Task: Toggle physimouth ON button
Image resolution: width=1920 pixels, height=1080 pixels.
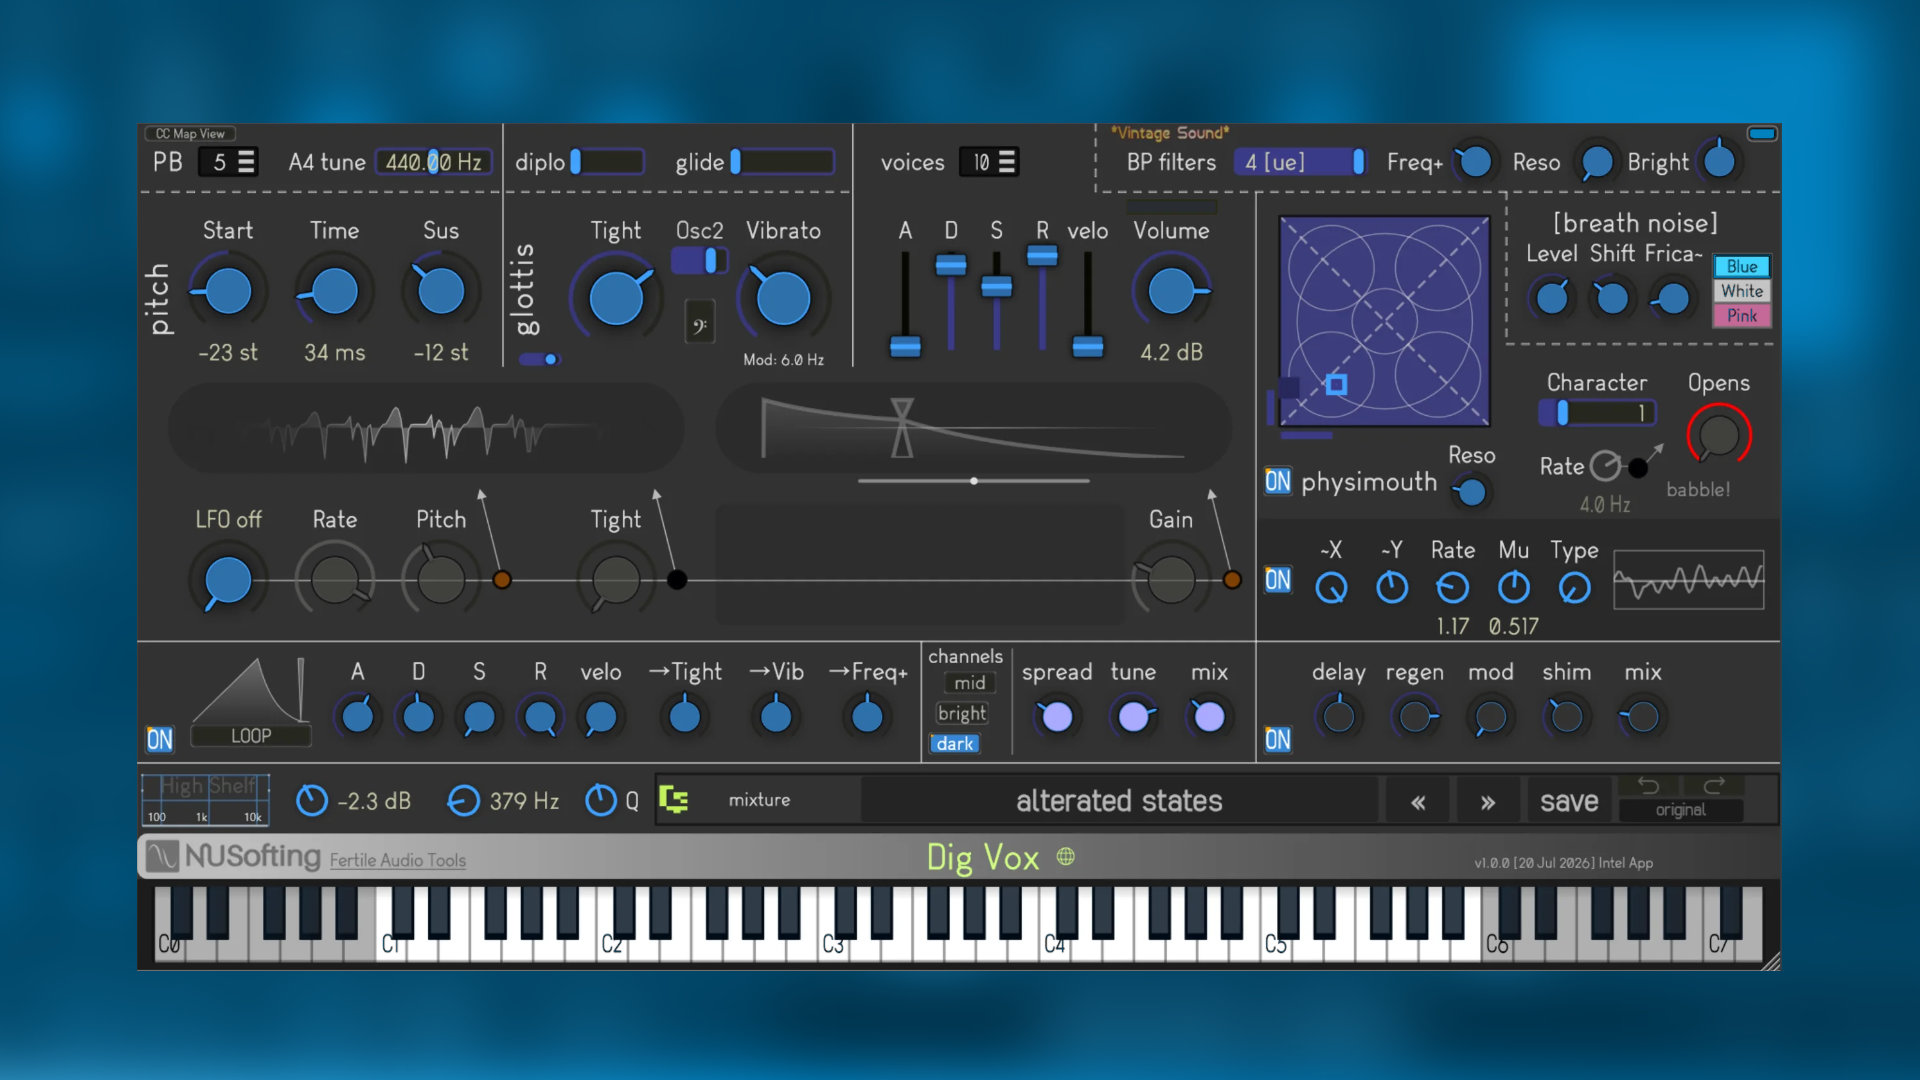Action: point(1278,481)
